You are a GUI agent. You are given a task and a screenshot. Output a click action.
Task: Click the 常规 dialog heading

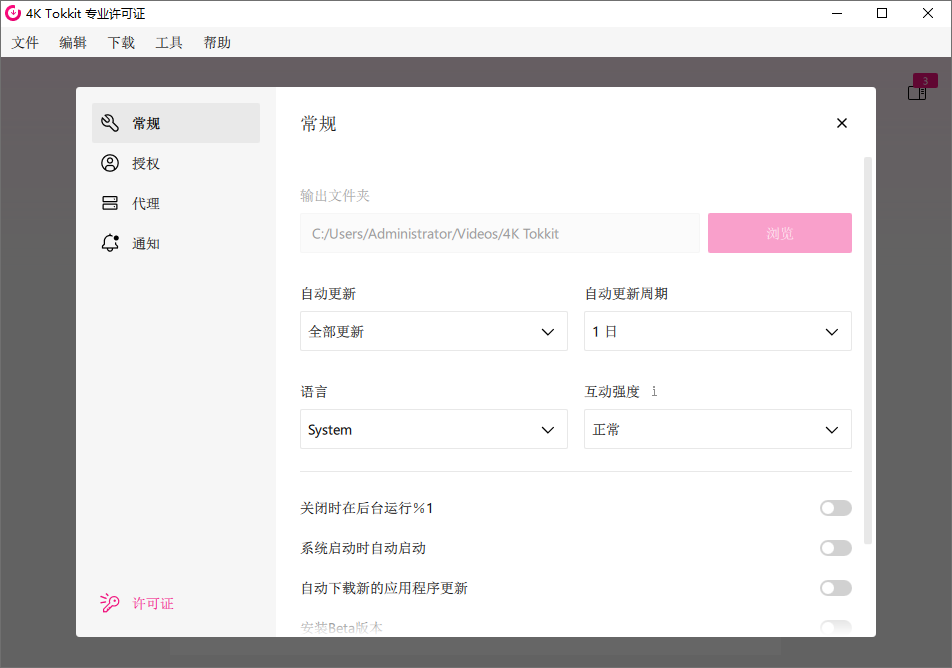pos(318,124)
